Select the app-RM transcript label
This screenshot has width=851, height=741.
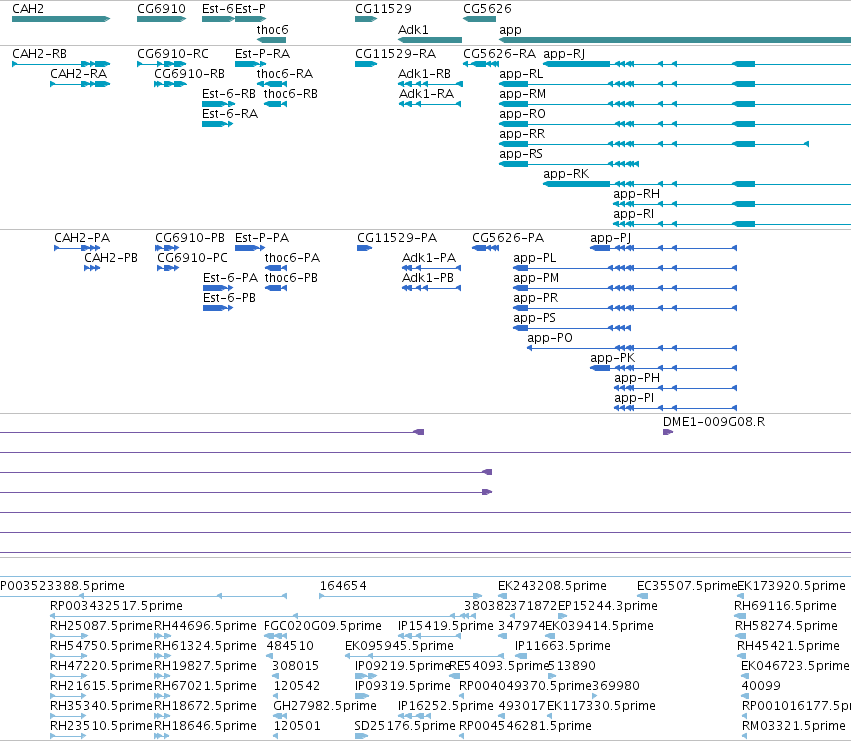point(523,94)
